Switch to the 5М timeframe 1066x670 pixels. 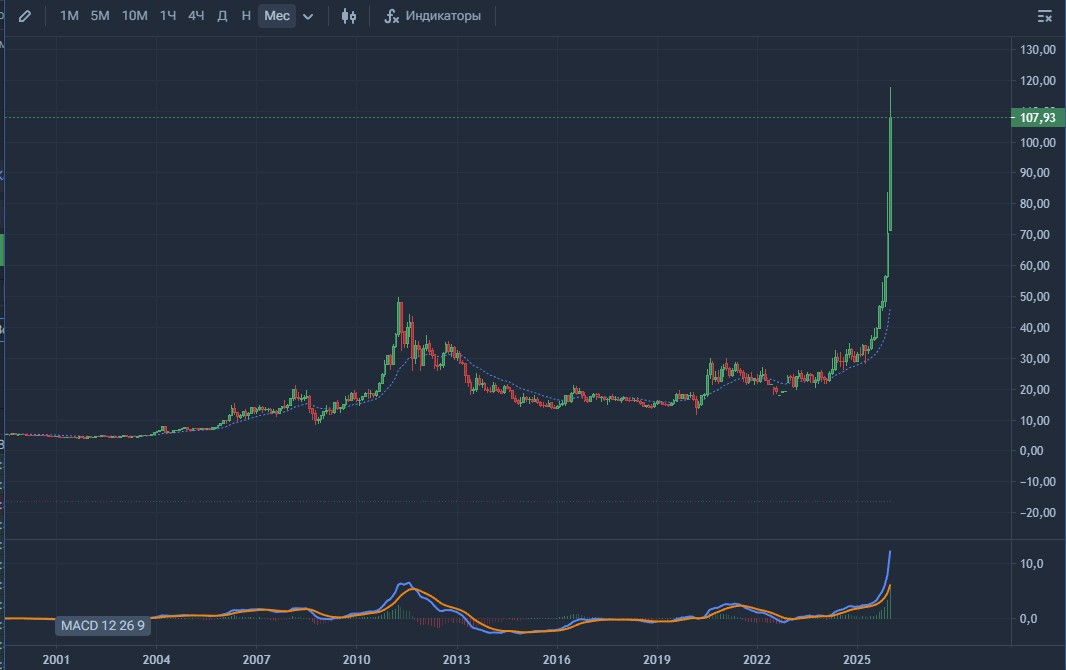tap(100, 16)
